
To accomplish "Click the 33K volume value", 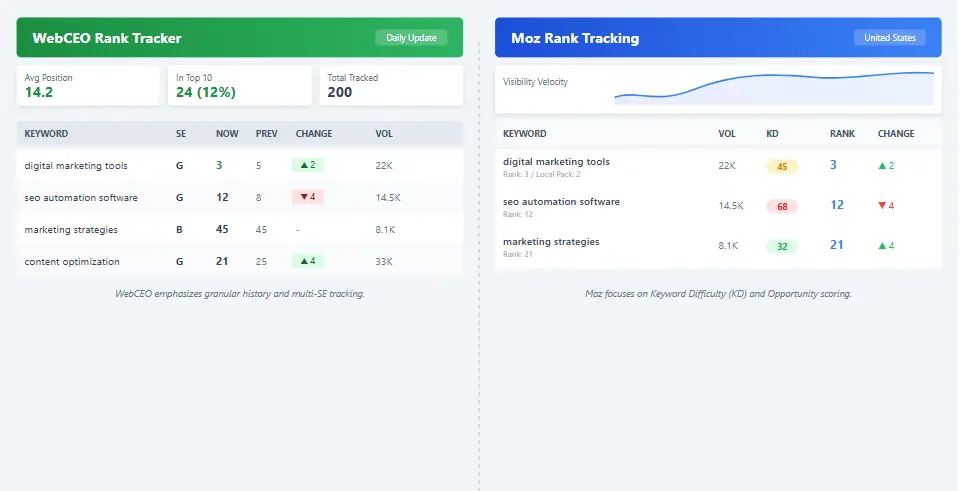I will coord(384,262).
